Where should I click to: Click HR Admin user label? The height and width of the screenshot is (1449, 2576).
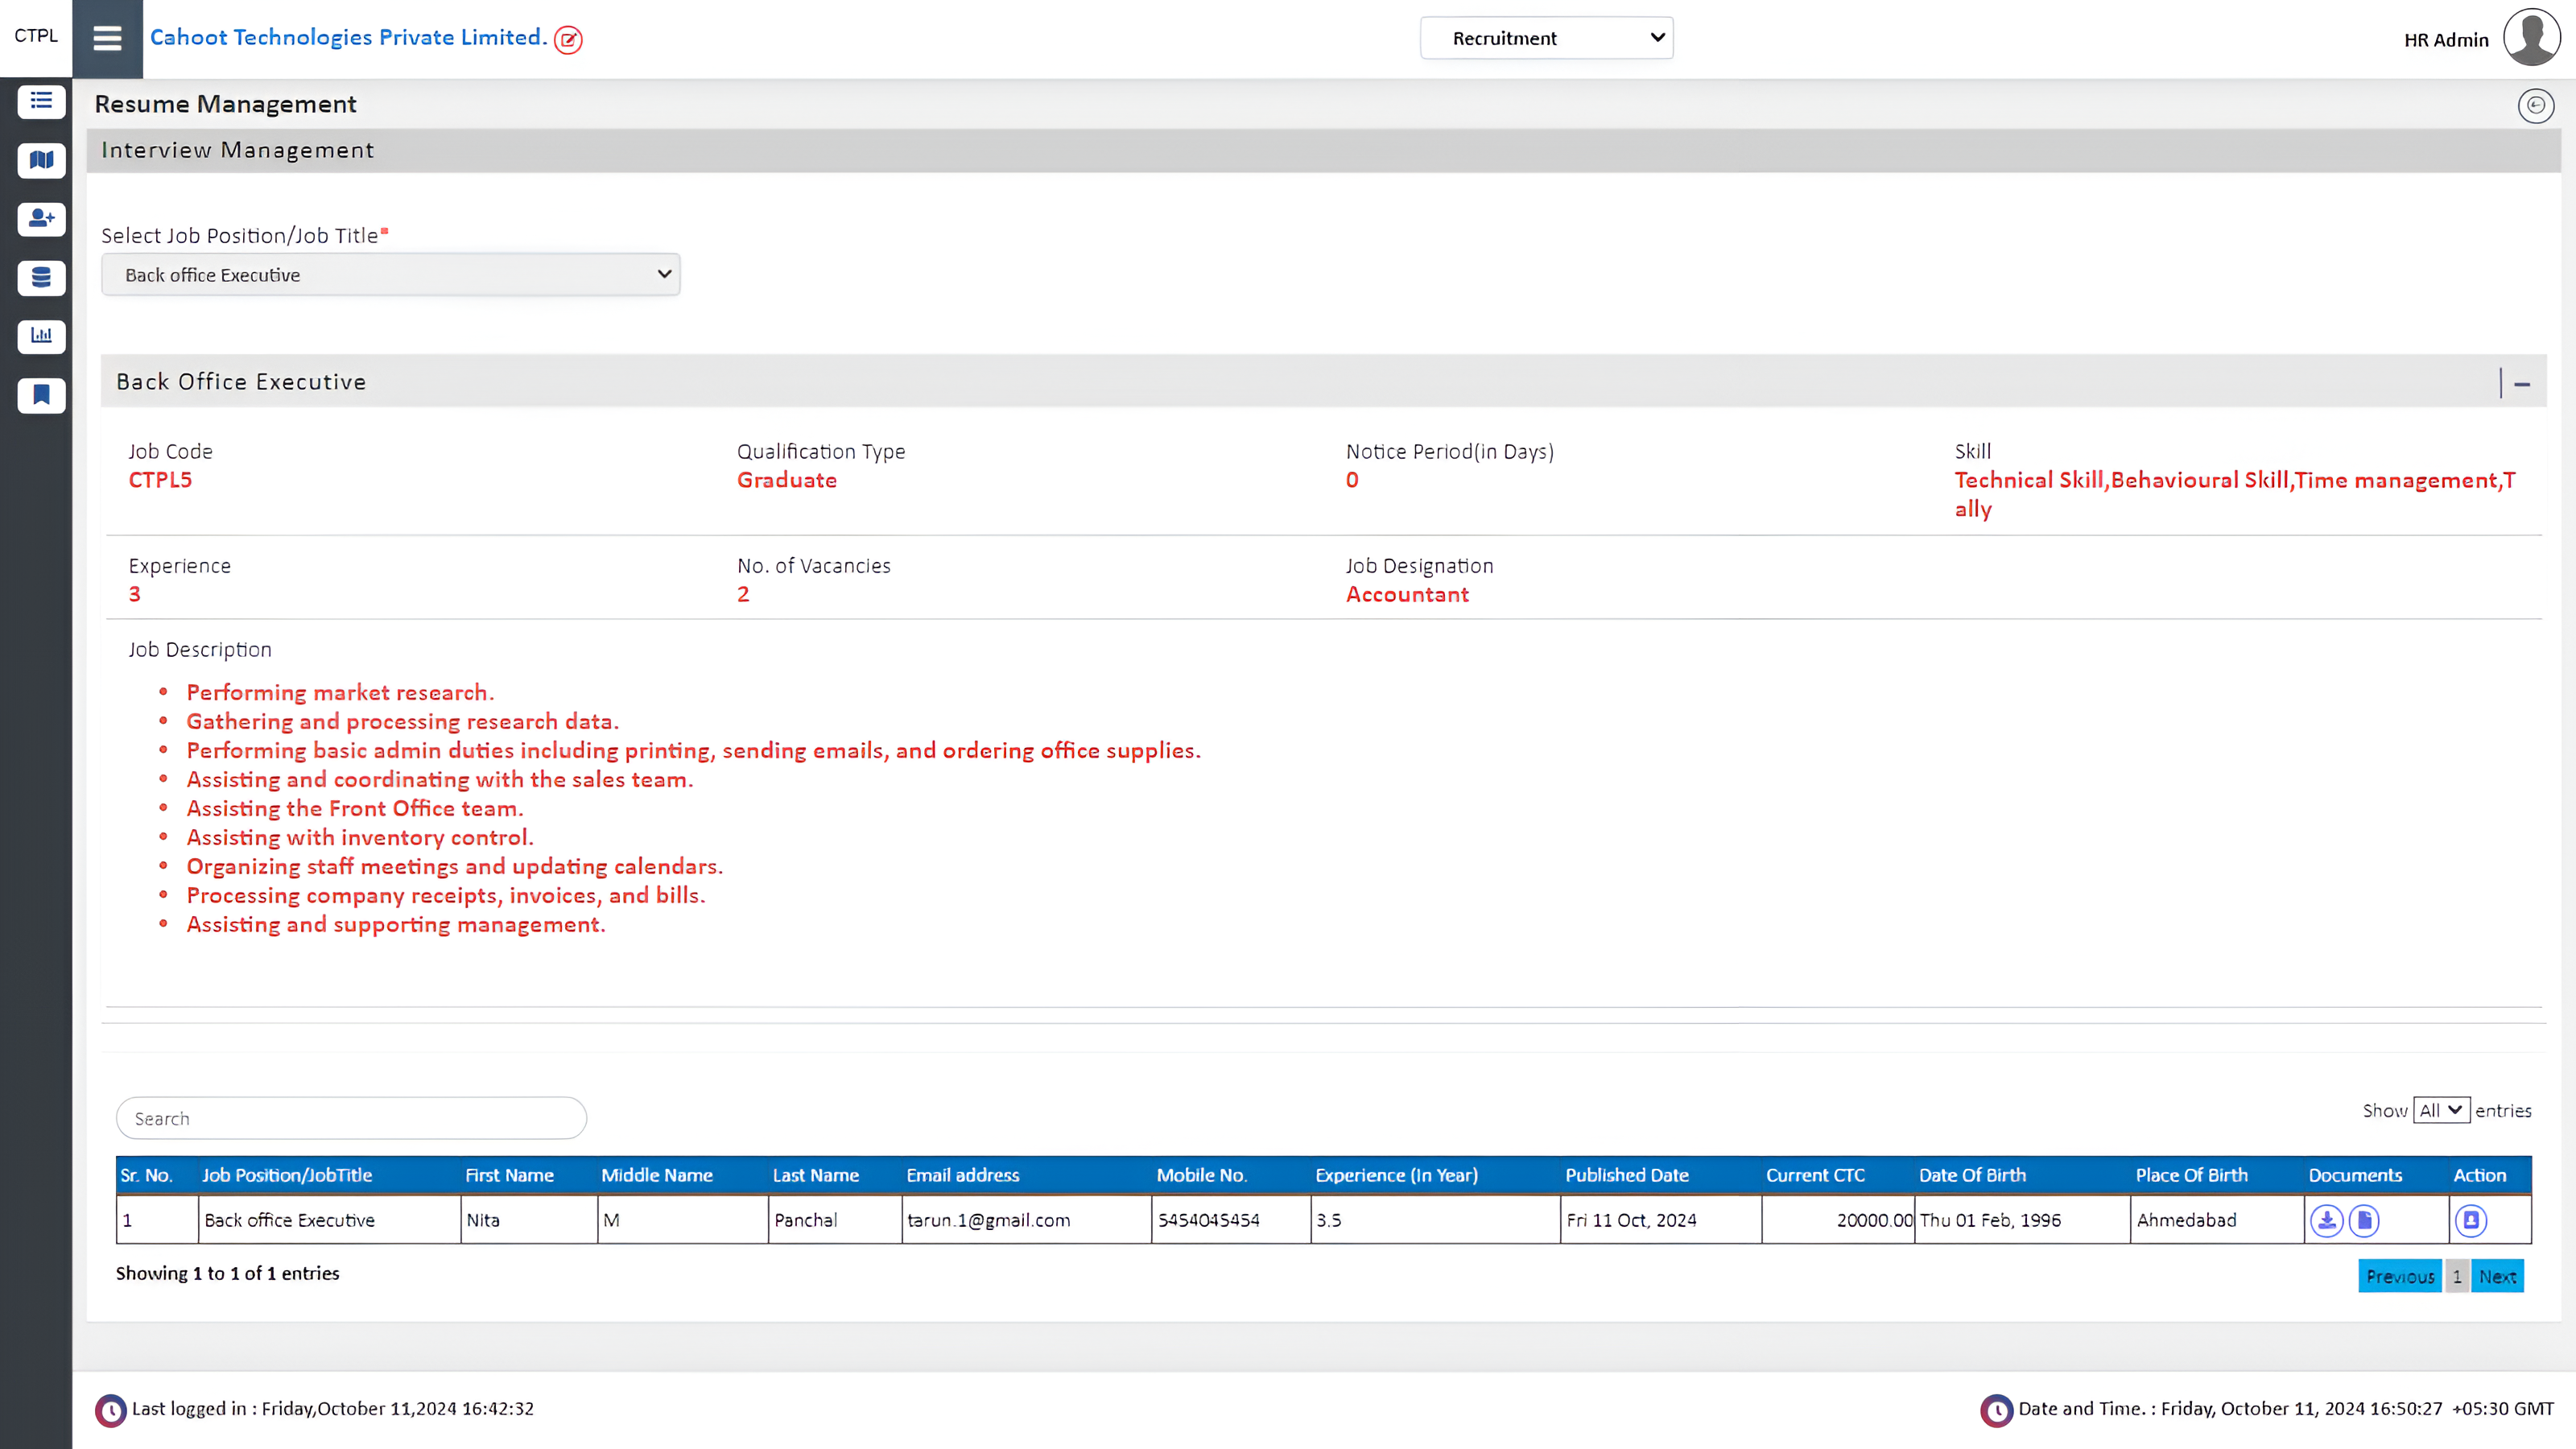[2446, 40]
